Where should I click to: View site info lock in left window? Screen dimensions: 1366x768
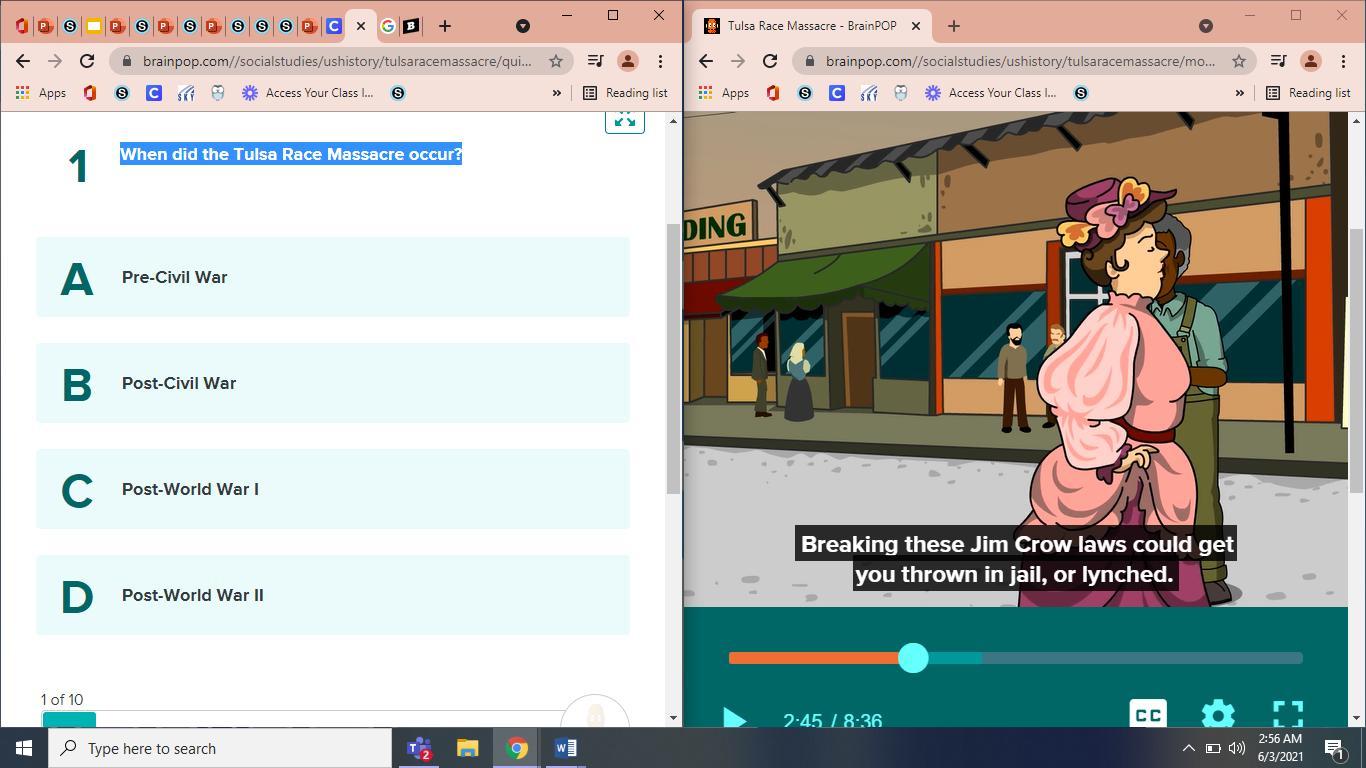pyautogui.click(x=126, y=61)
